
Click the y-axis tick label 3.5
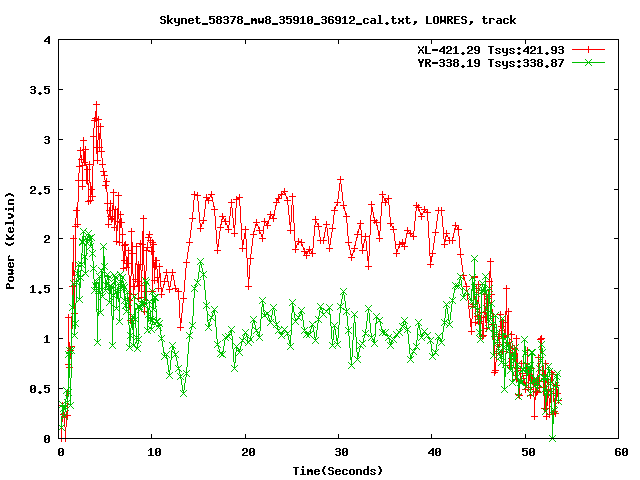[x=40, y=90]
